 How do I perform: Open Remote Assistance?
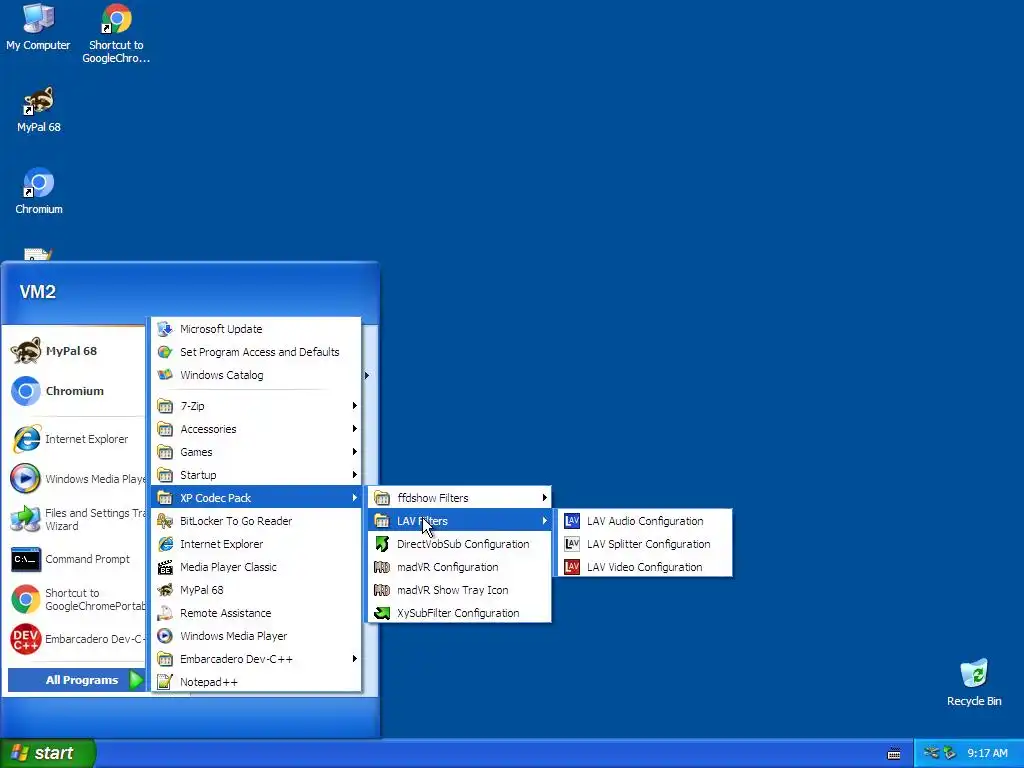point(256,613)
